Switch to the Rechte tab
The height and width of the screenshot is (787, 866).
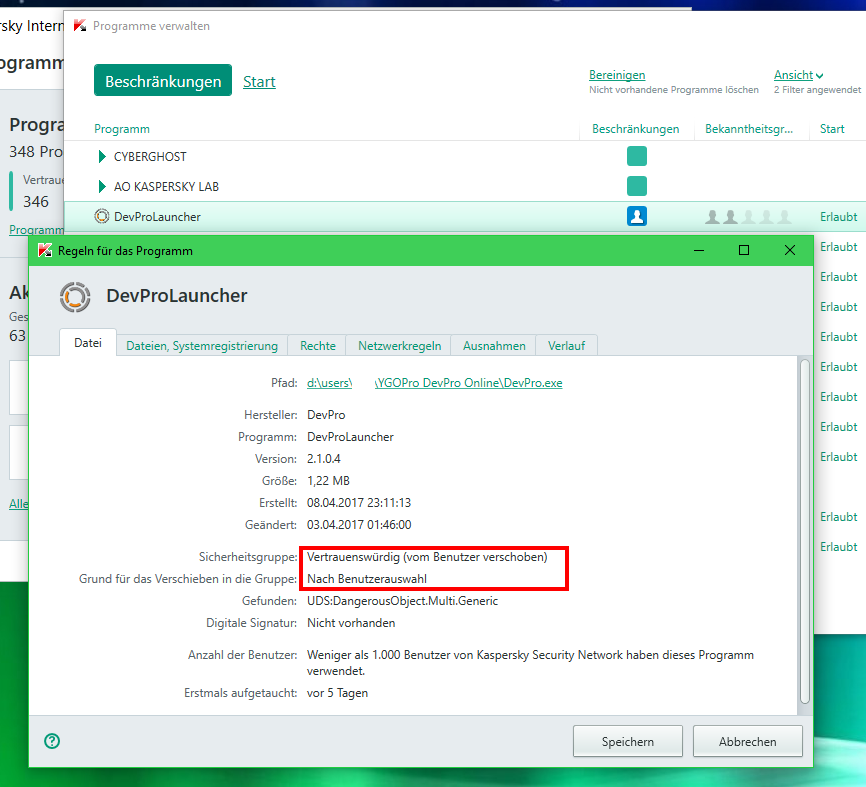(318, 346)
